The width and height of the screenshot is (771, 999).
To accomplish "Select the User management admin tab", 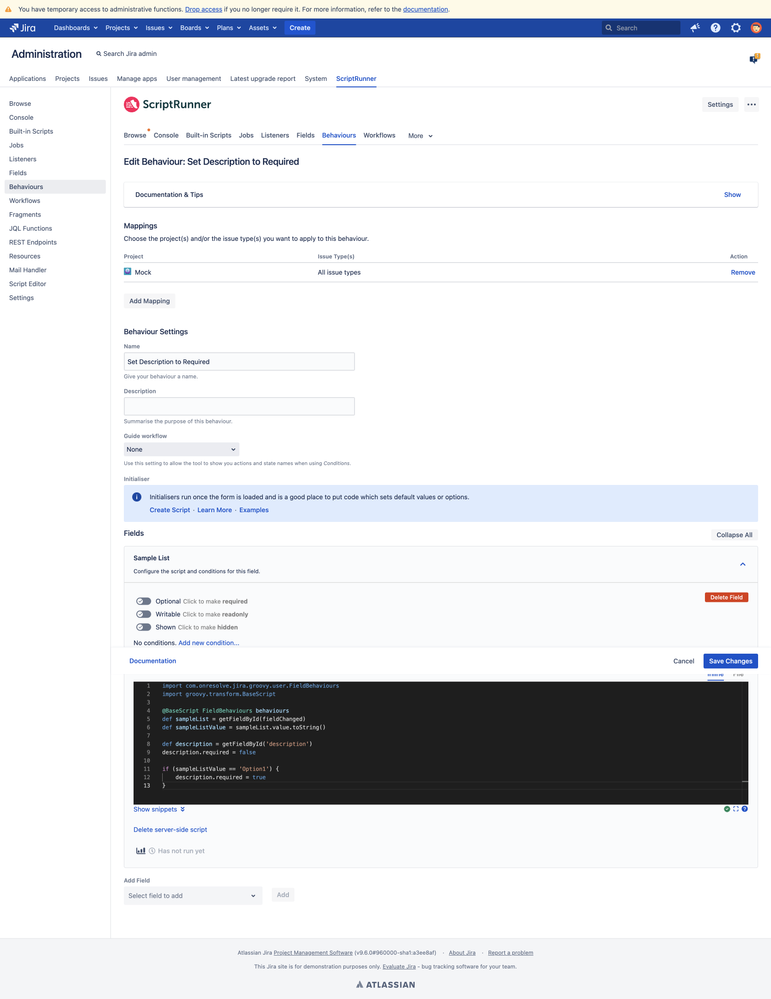I will coord(194,78).
